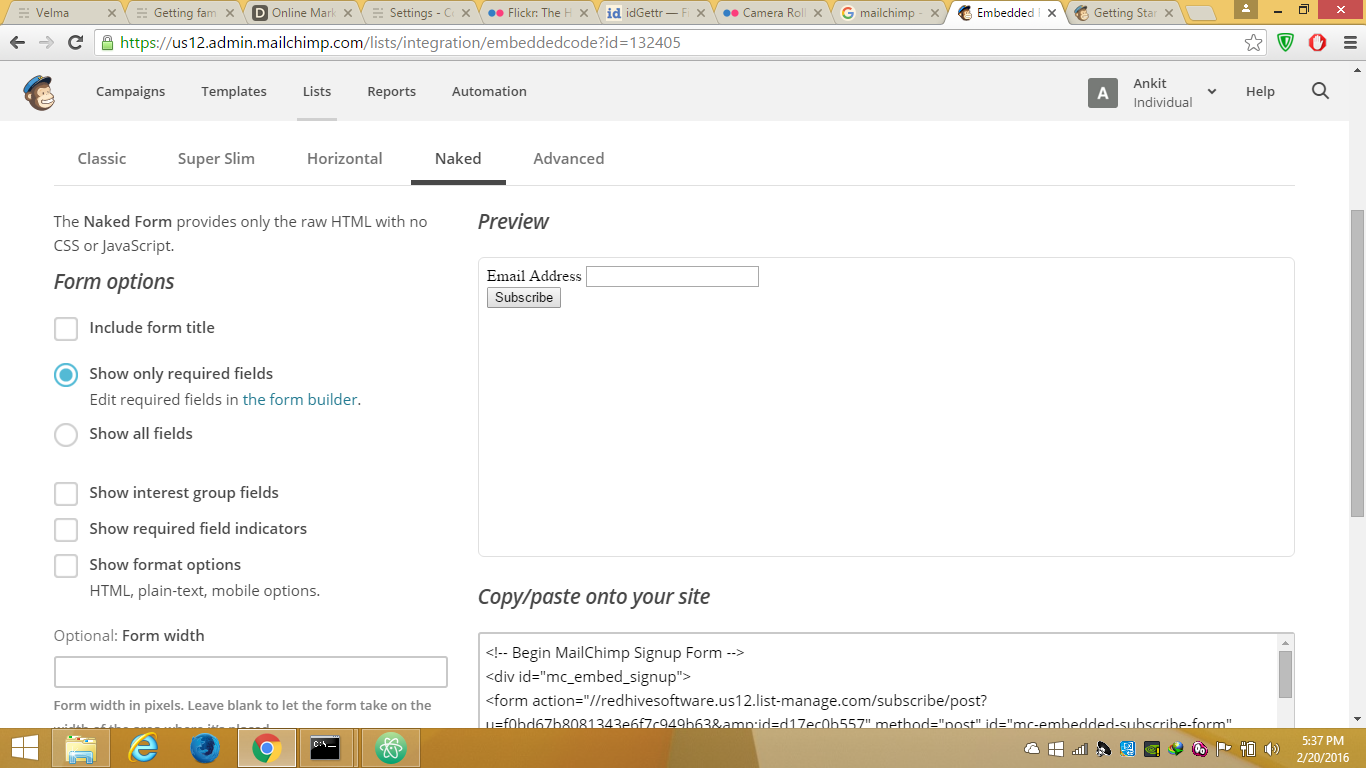1366x768 pixels.
Task: Expand the Ankit Individual account dropdown
Action: (1212, 92)
